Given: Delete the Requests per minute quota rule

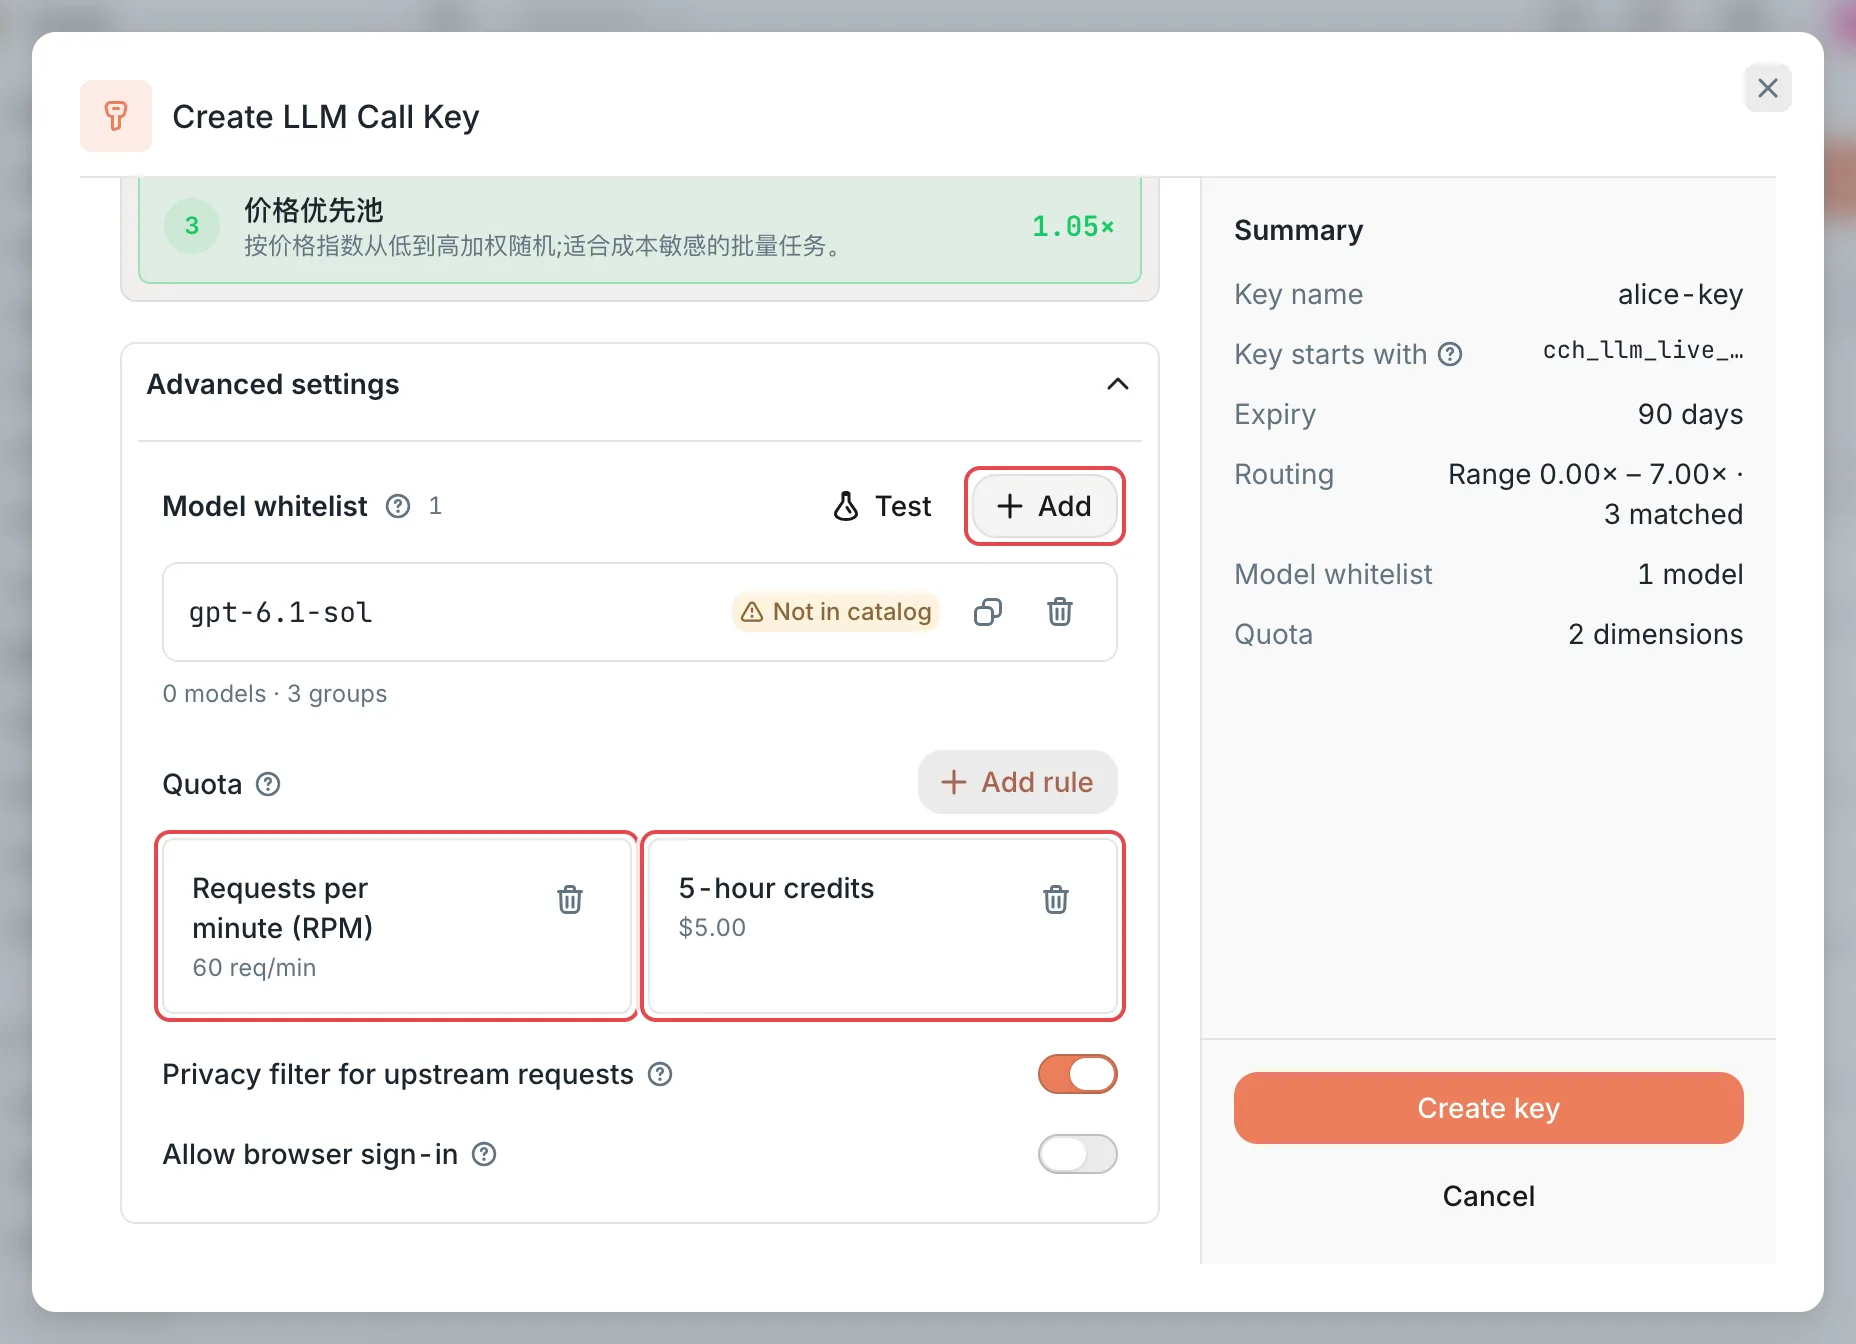Looking at the screenshot, I should (x=570, y=899).
